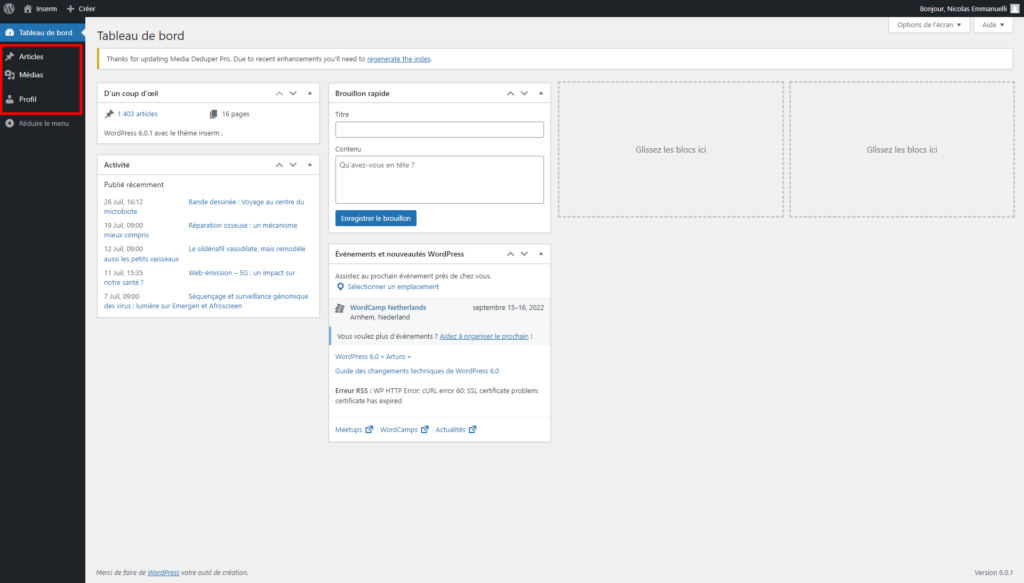Open Médias in the sidebar

point(31,75)
